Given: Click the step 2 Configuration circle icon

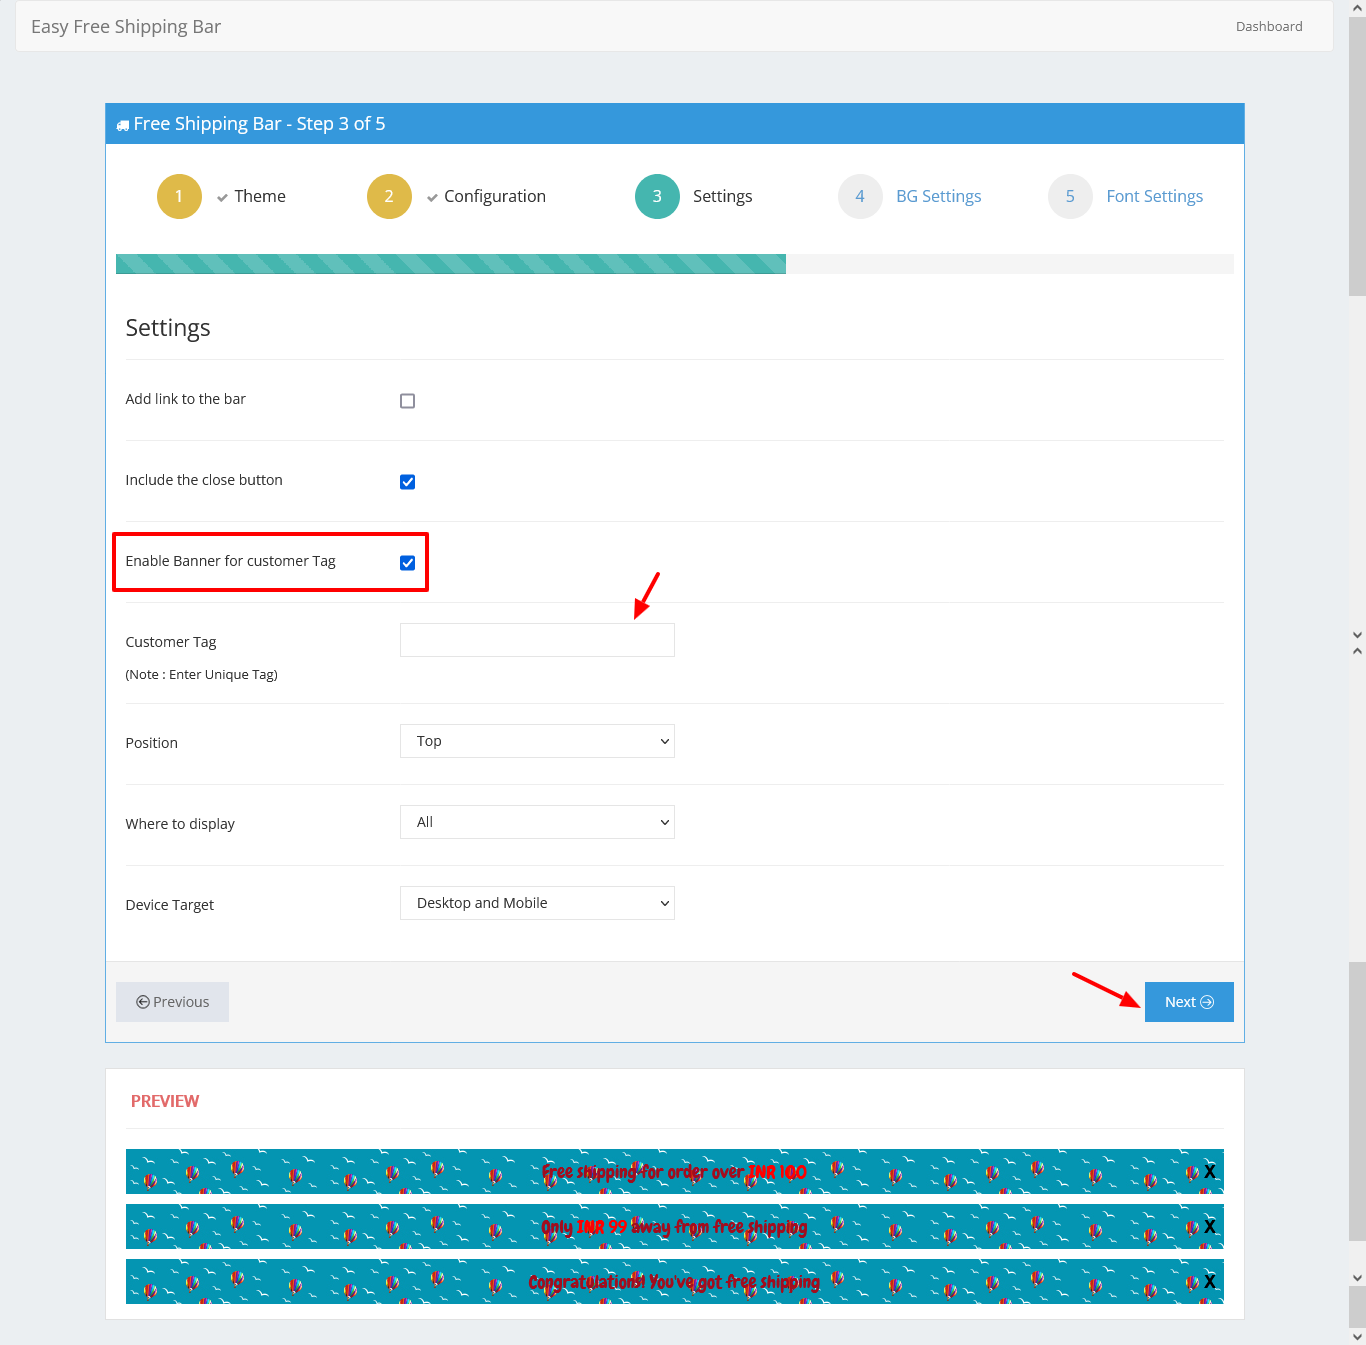Looking at the screenshot, I should [x=389, y=197].
